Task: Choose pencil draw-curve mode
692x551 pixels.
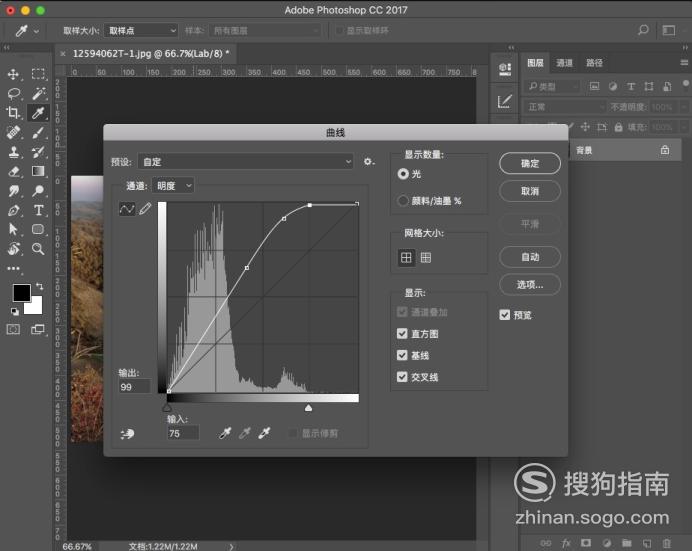Action: (x=145, y=209)
